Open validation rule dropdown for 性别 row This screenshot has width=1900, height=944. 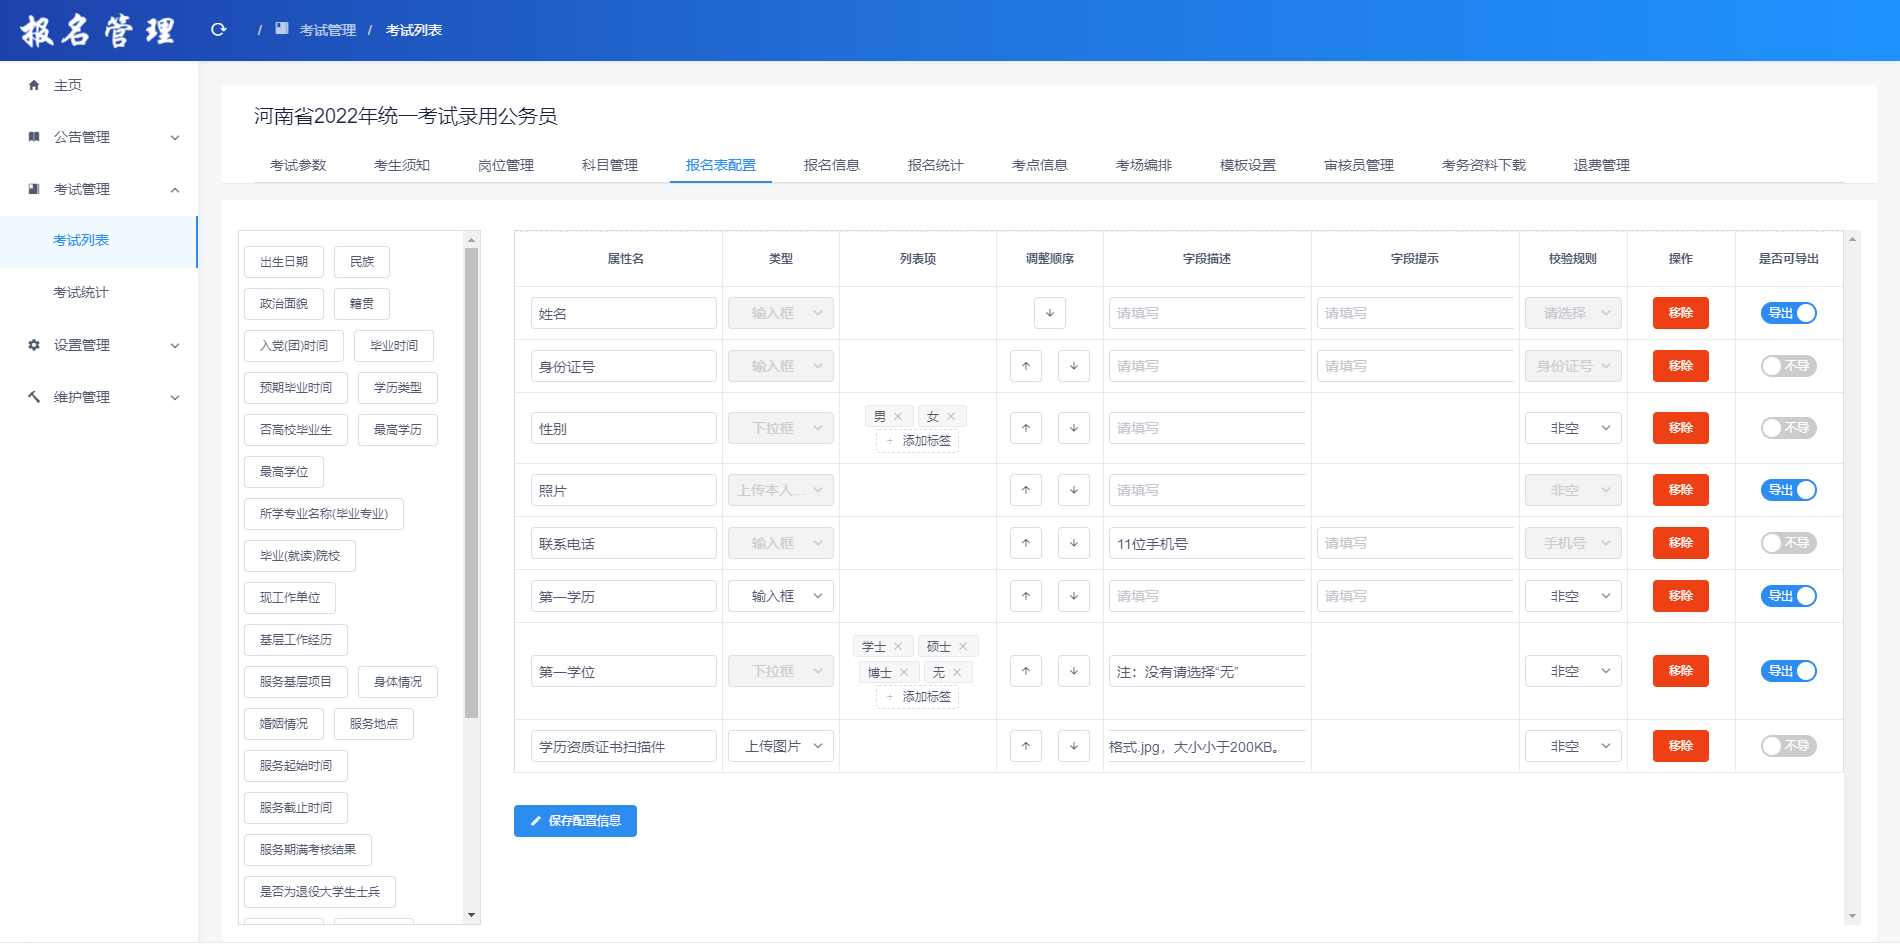[x=1573, y=428]
